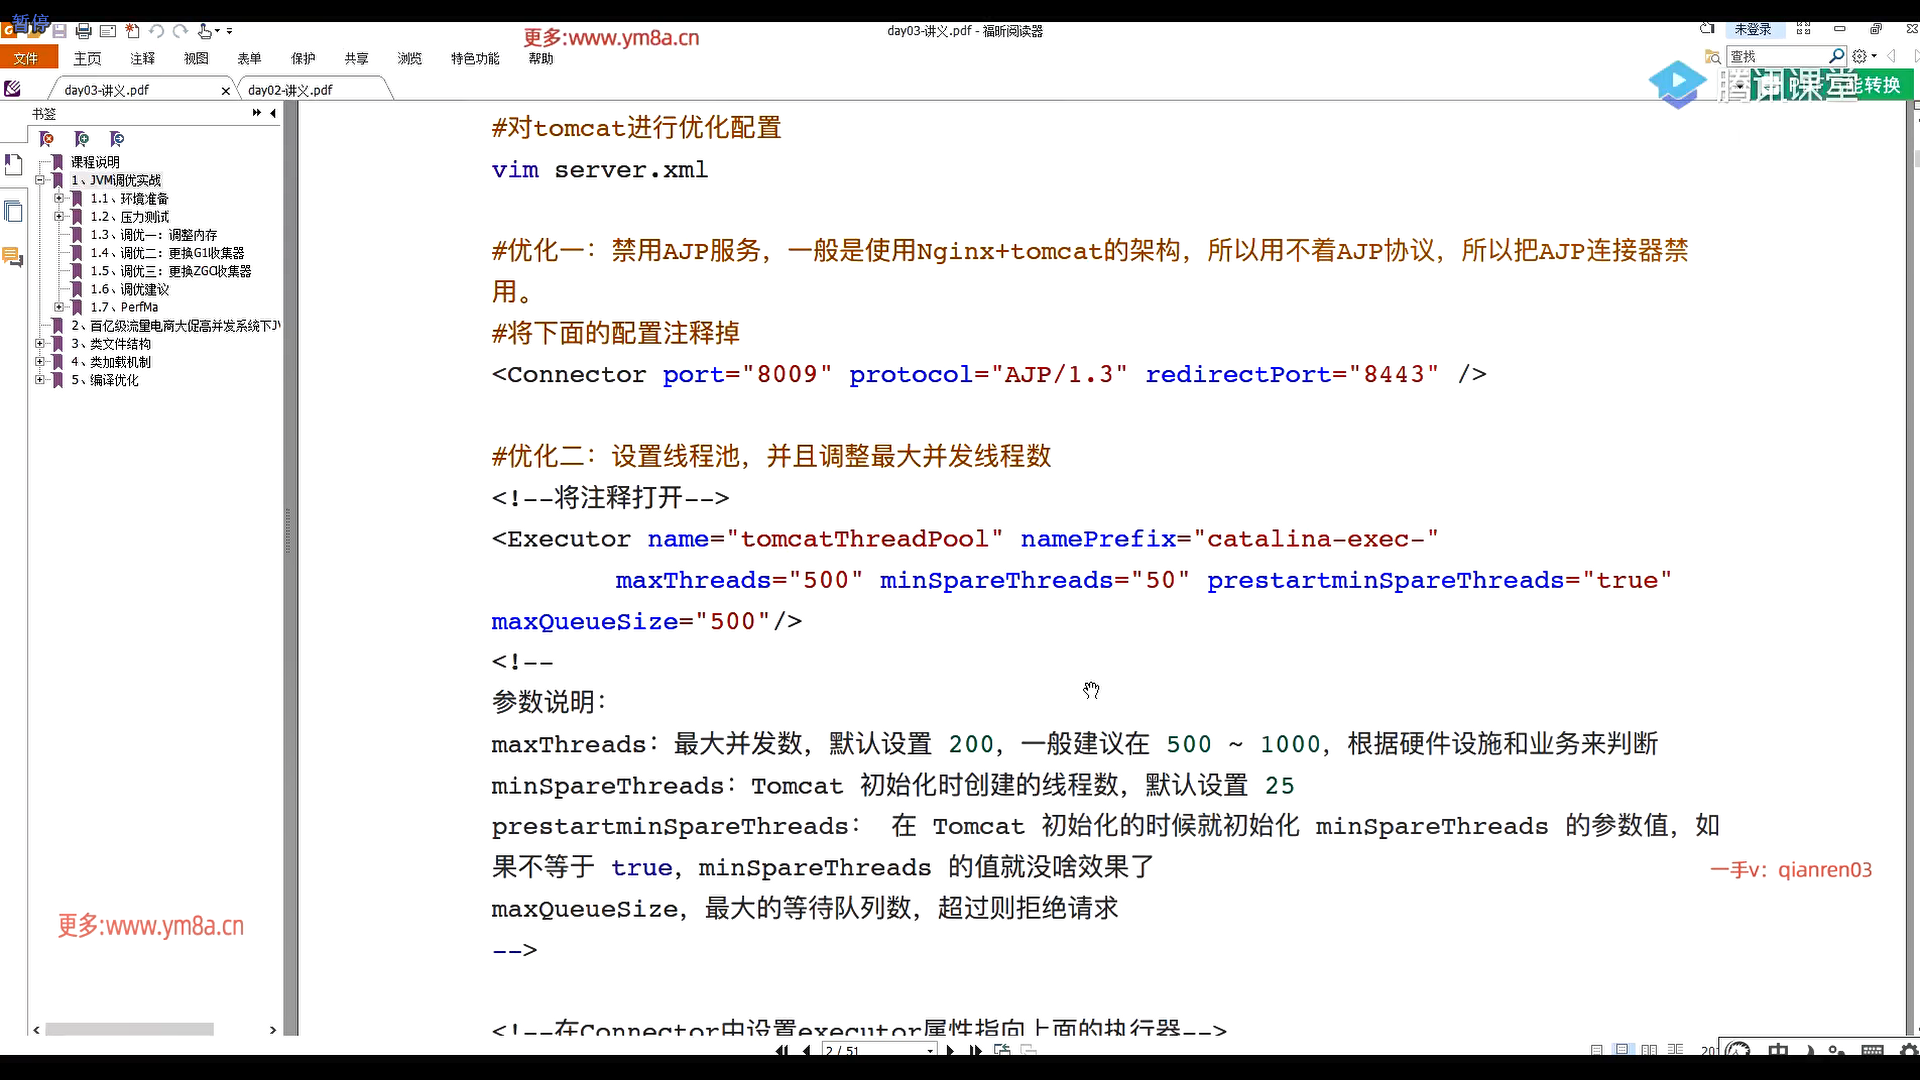Image resolution: width=1920 pixels, height=1080 pixels.
Task: Click the undo arrow icon
Action: pos(157,32)
